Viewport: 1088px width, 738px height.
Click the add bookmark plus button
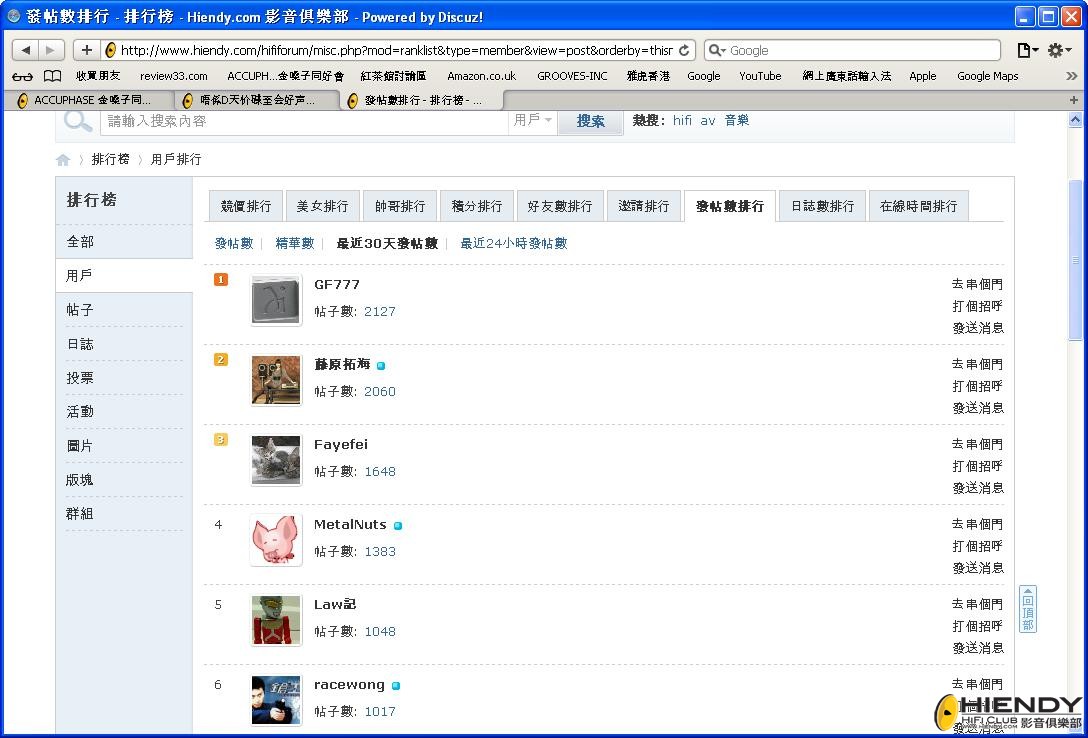click(x=87, y=50)
